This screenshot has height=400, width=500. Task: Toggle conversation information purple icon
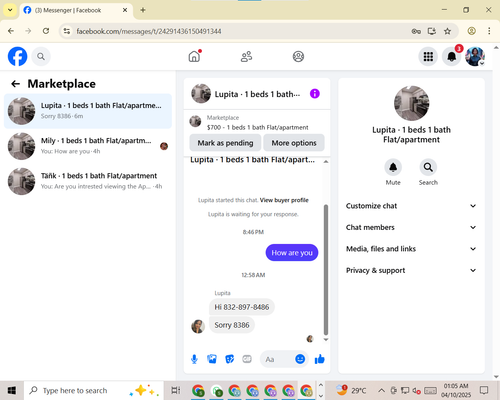(x=315, y=94)
